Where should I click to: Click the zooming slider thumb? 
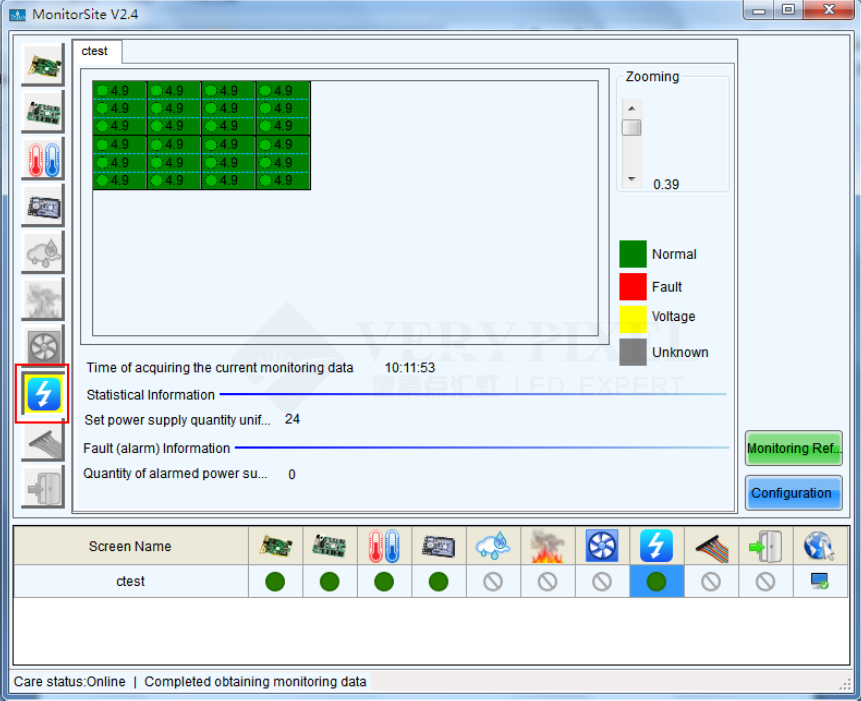point(631,127)
